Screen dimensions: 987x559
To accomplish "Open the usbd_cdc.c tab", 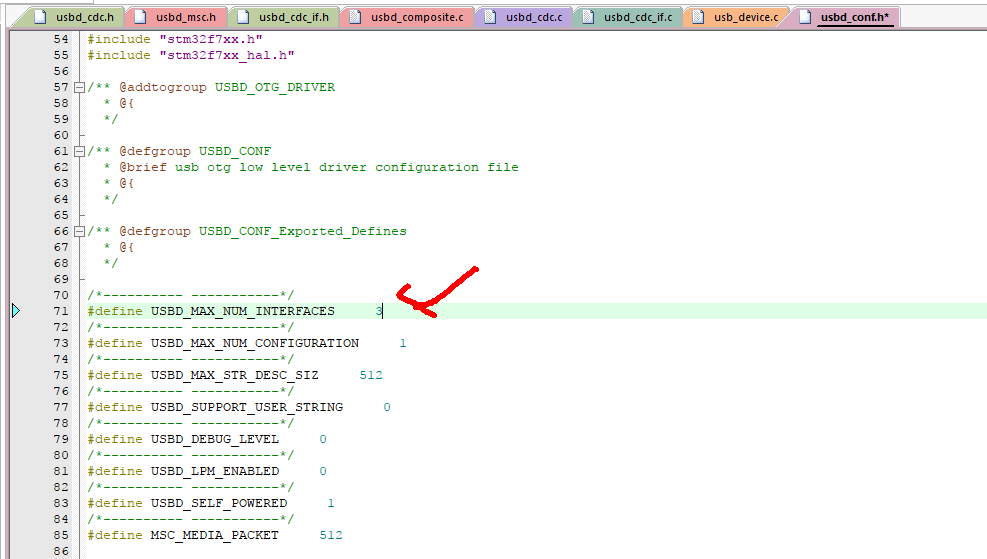I will tap(524, 17).
